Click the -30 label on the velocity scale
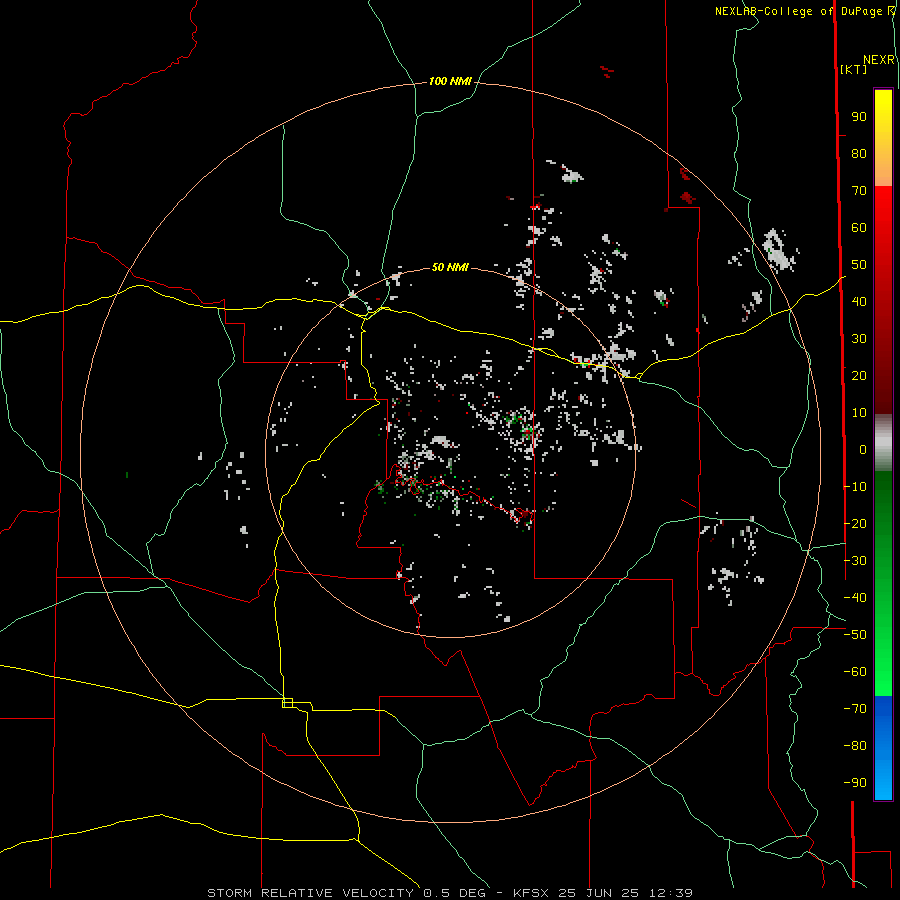This screenshot has height=900, width=900. (x=855, y=561)
